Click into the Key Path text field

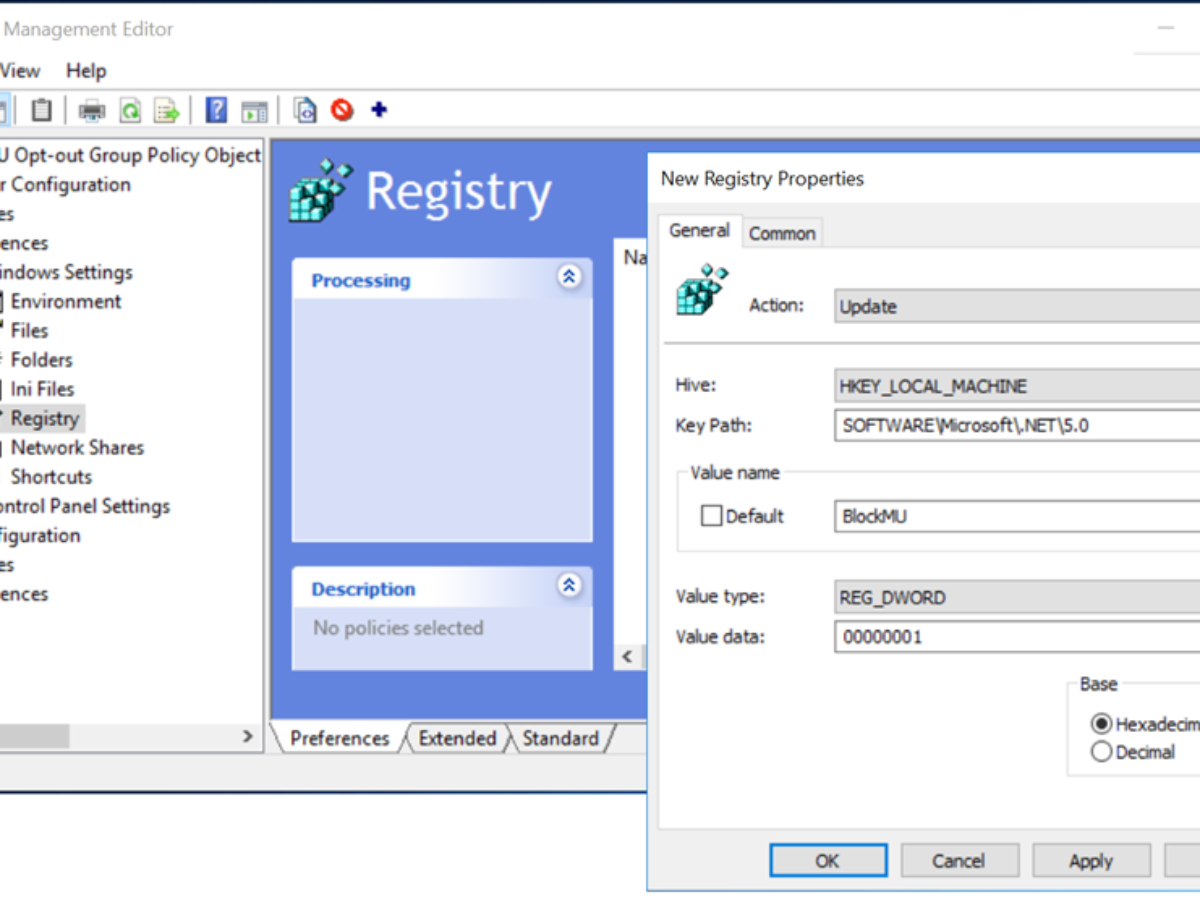1016,425
